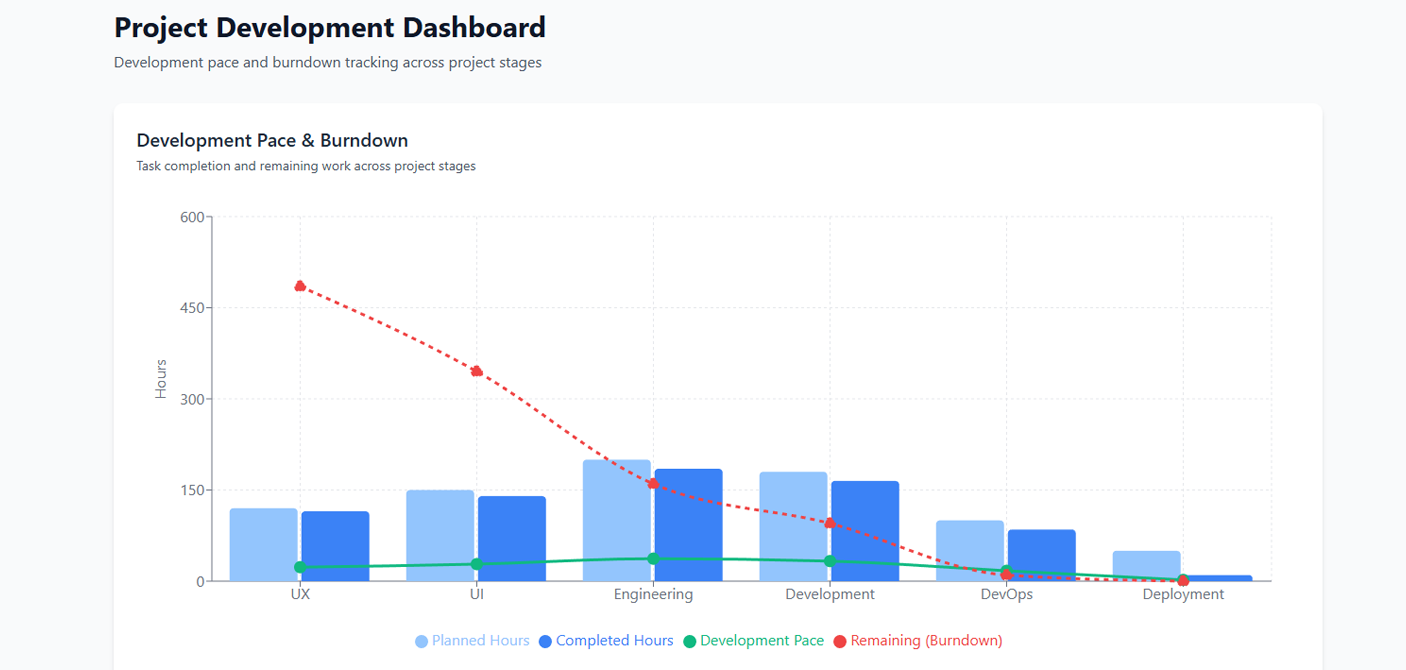Click the light blue Planned Hours legend dot
1406x670 pixels.
pyautogui.click(x=421, y=640)
